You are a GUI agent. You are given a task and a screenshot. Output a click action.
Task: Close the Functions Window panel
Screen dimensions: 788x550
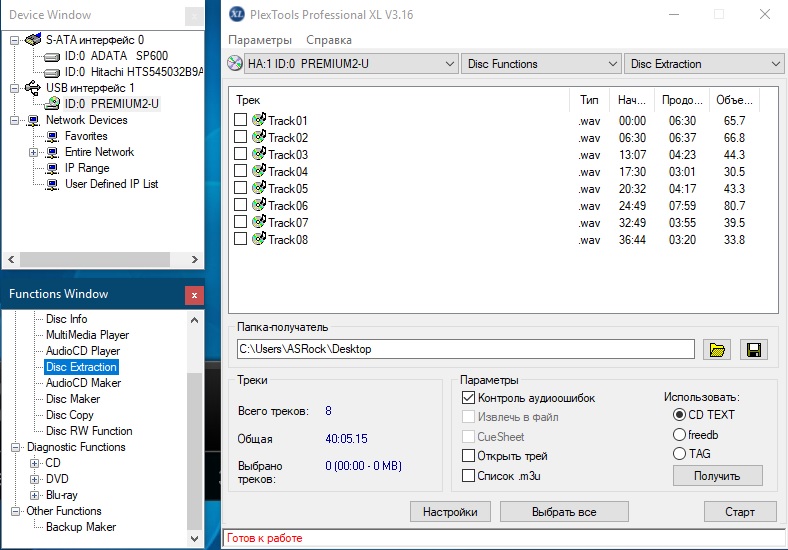point(194,295)
